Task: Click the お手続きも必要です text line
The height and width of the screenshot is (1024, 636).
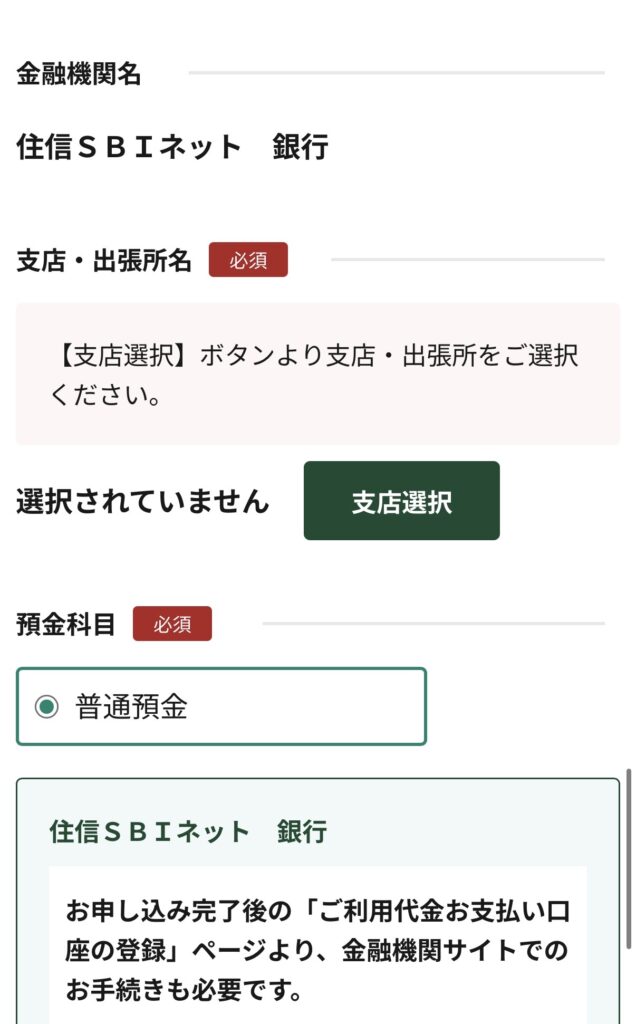Action: coord(185,990)
